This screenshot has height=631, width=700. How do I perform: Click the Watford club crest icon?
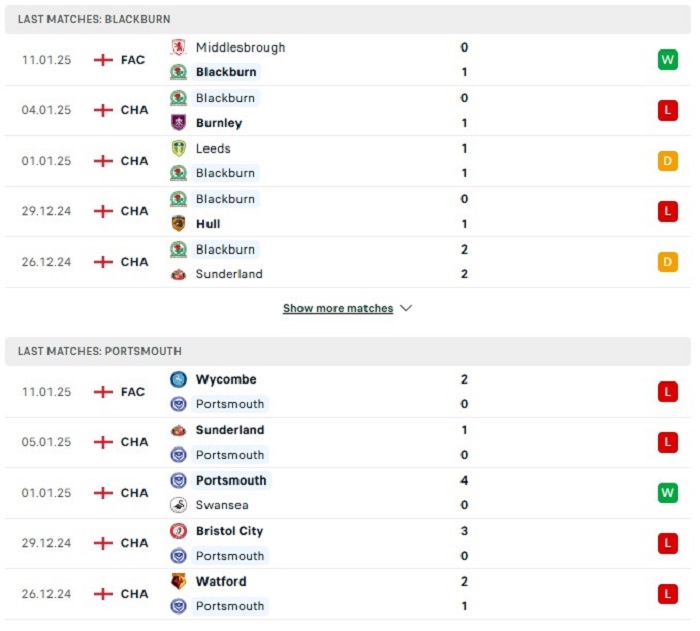tap(179, 581)
